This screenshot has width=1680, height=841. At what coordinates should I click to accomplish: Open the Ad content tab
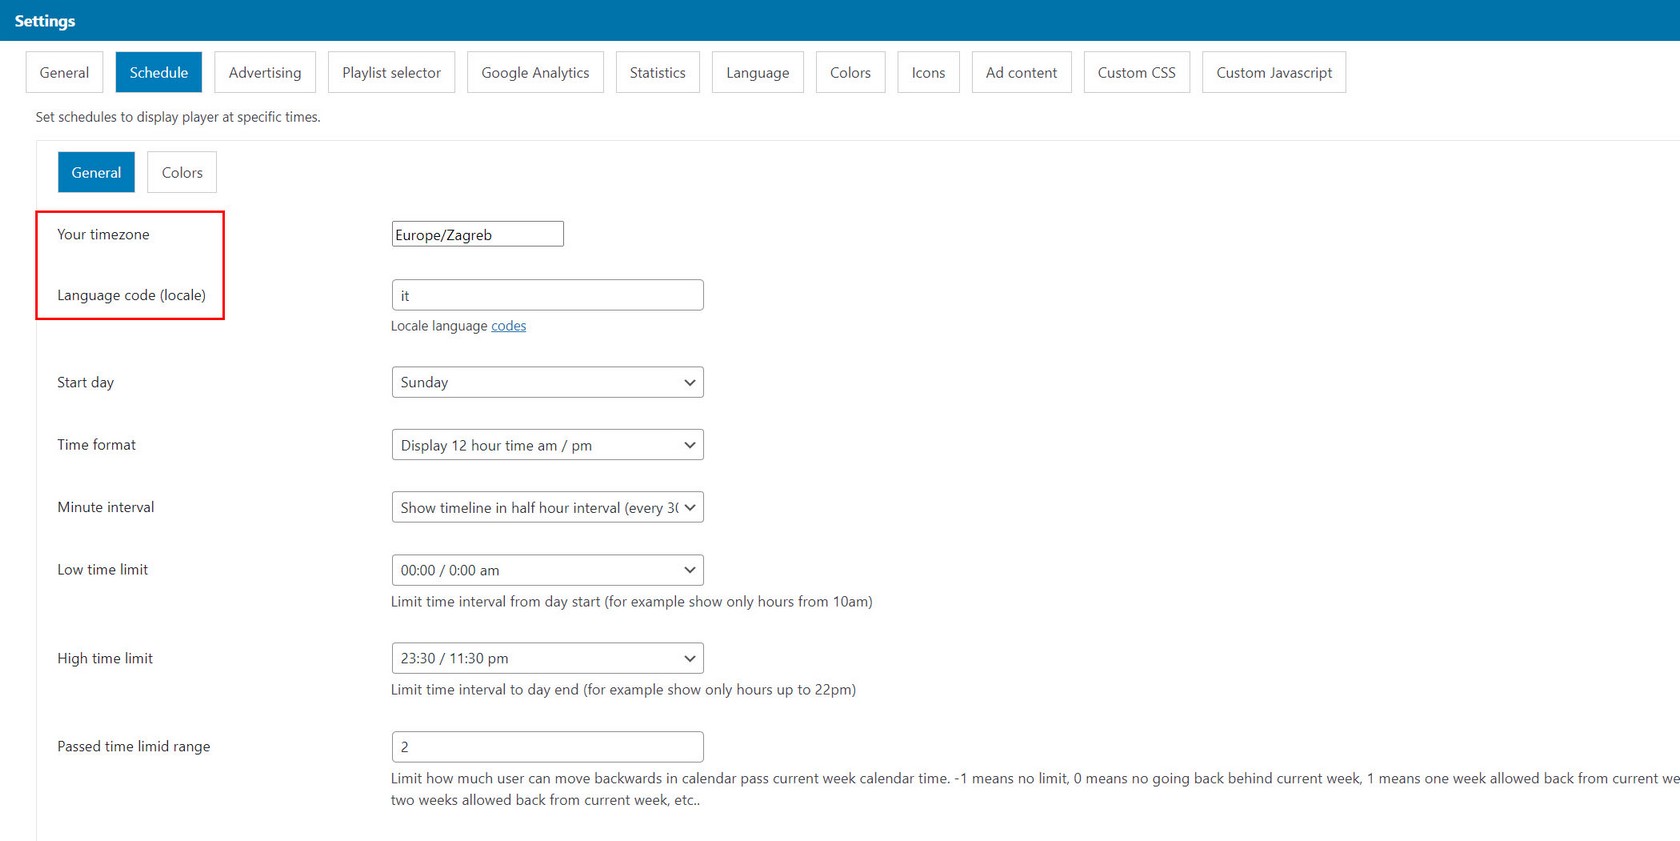[x=1021, y=72]
